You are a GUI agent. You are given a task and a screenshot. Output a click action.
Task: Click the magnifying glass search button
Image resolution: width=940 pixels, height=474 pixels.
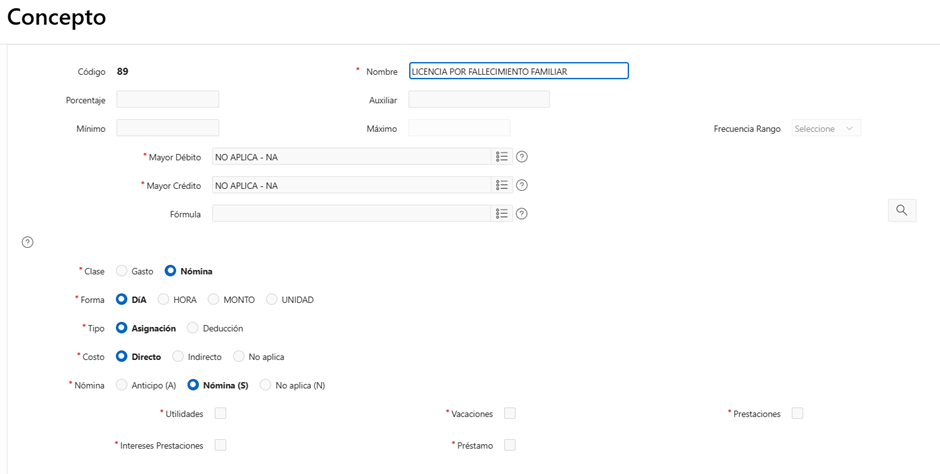(902, 210)
